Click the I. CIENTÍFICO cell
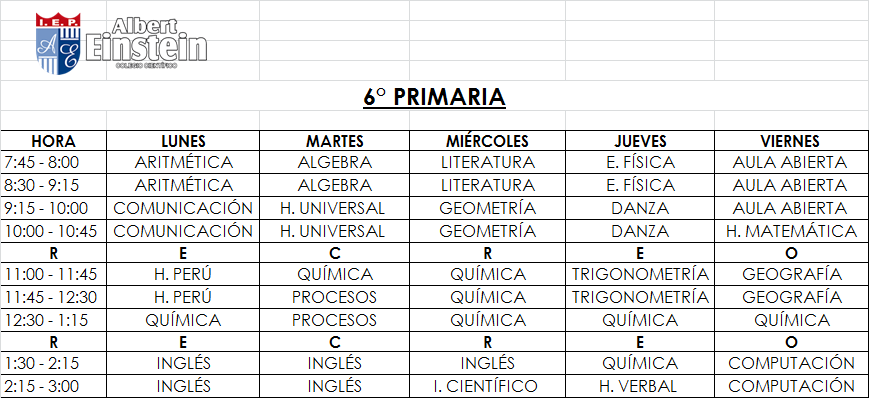The width and height of the screenshot is (885, 407). pos(487,386)
